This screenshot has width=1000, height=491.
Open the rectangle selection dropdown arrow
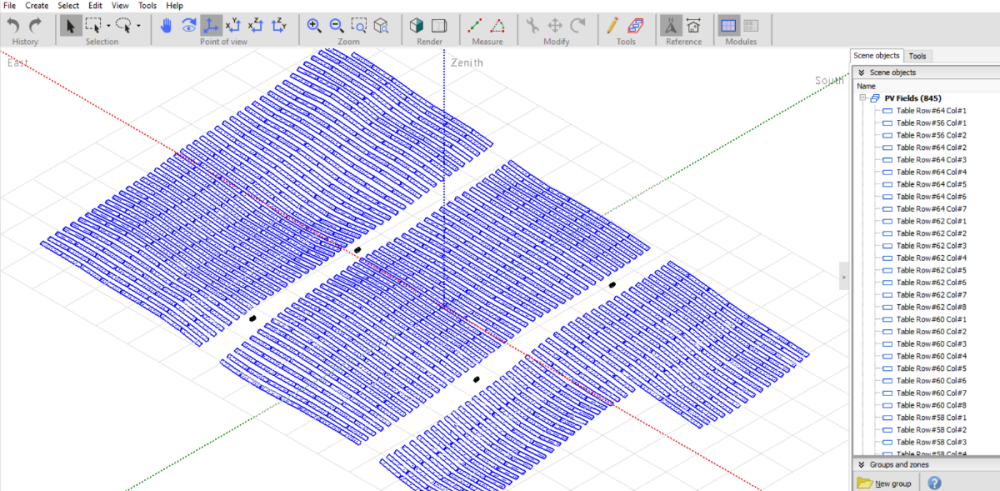[108, 26]
